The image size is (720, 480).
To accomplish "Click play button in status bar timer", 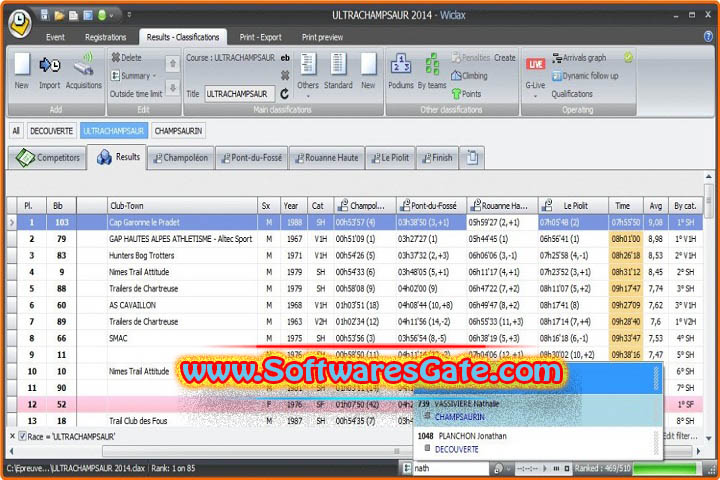I will (545, 469).
